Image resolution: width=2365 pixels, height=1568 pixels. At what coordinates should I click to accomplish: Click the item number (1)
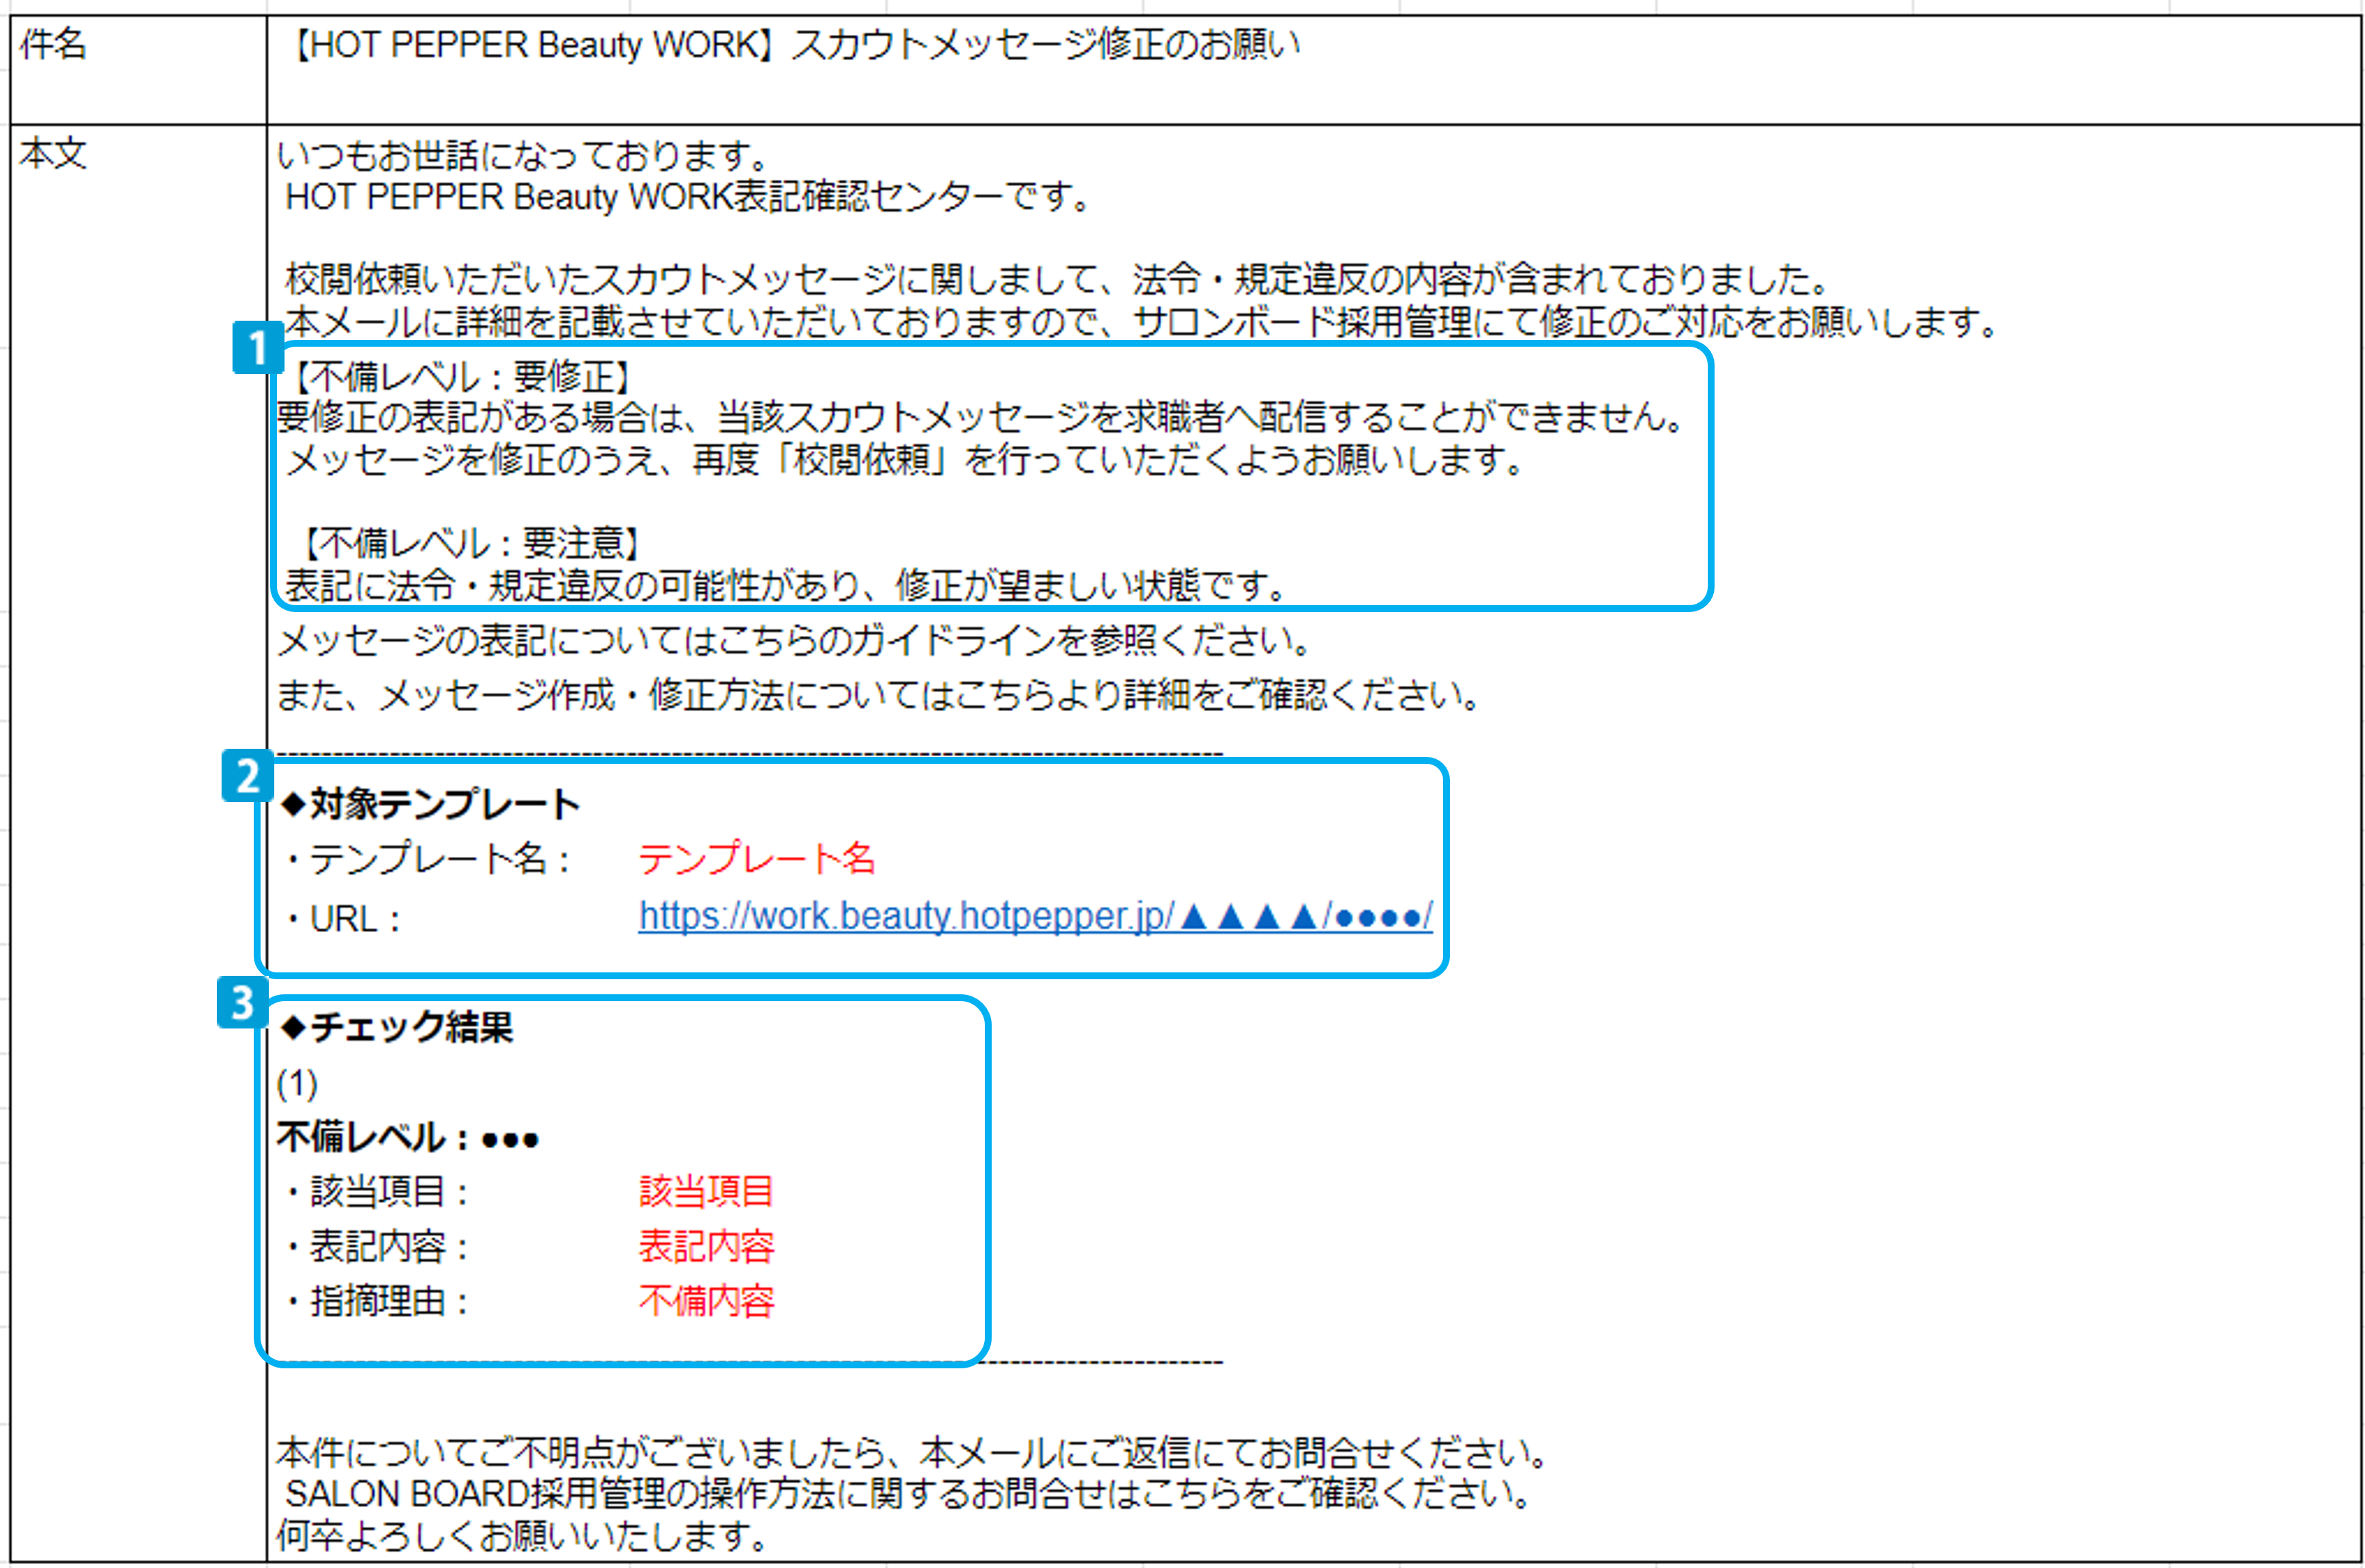click(x=297, y=1084)
